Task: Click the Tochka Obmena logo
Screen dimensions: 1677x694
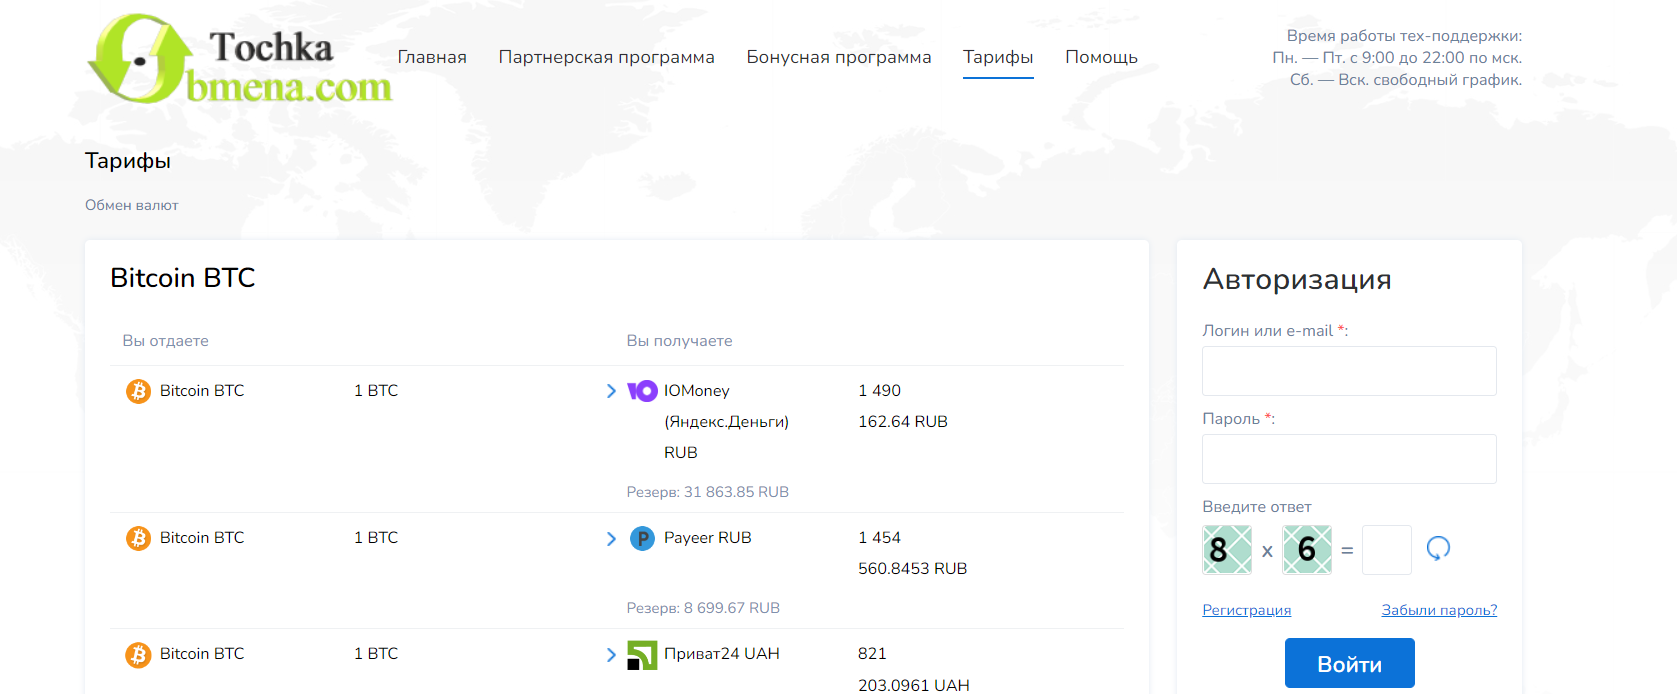Action: (240, 60)
